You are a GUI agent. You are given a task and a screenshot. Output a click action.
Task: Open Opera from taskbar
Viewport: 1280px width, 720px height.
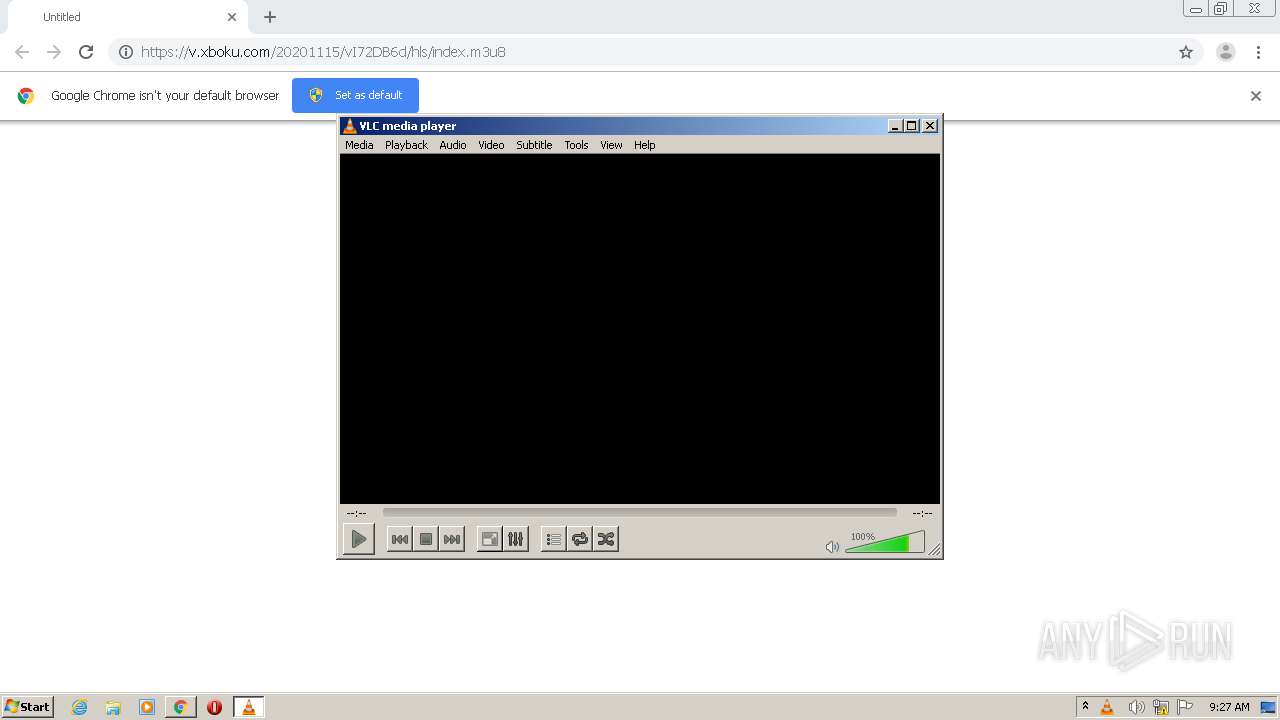[x=214, y=707]
